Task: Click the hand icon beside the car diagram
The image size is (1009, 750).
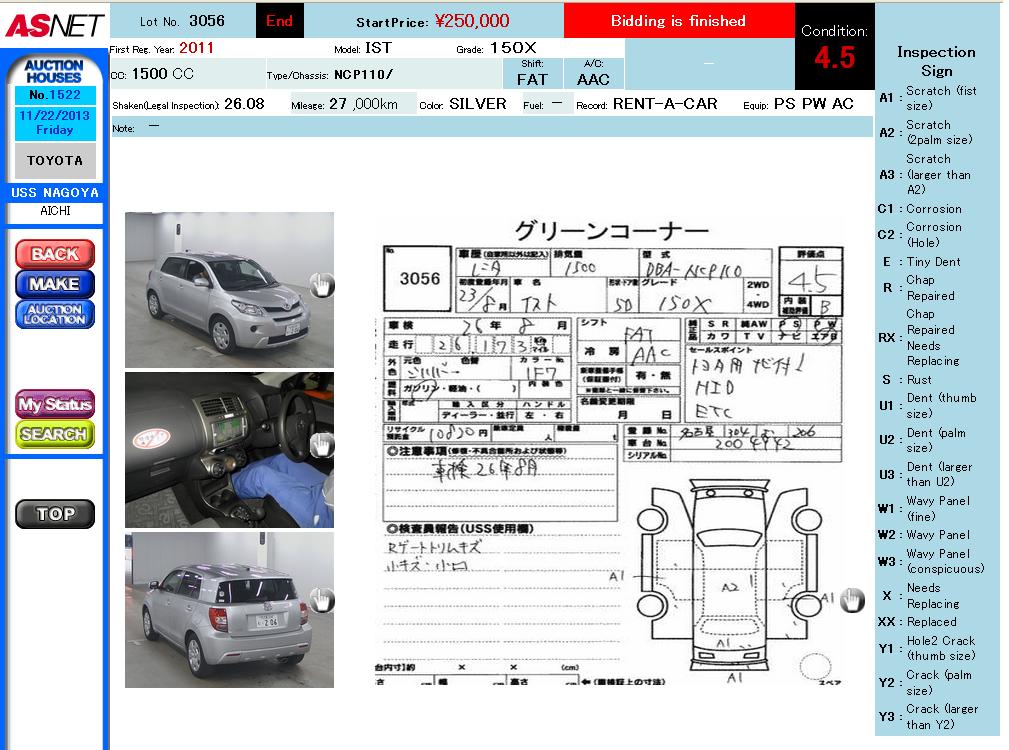Action: tap(851, 600)
